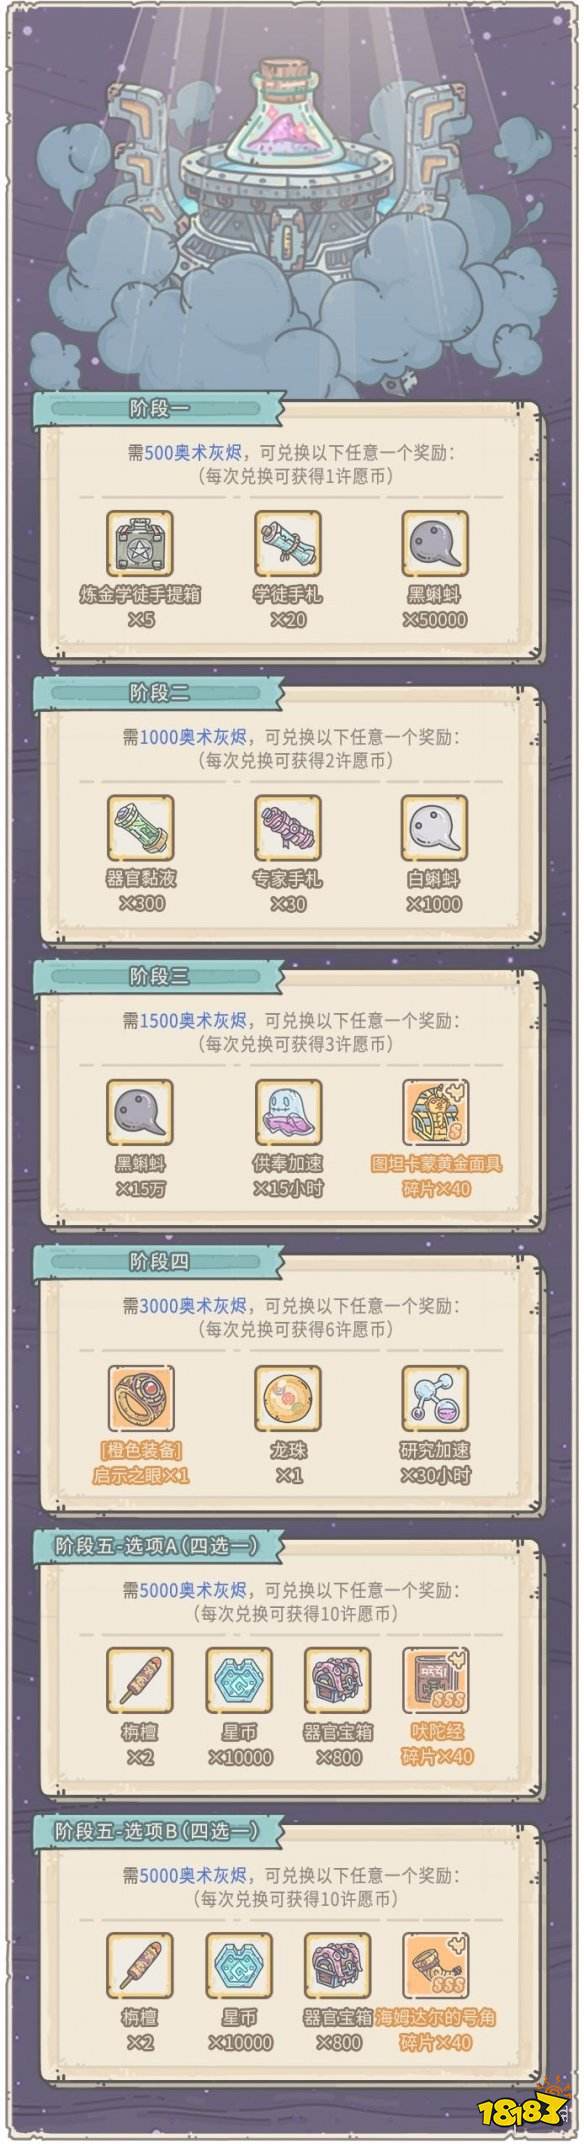Select 器官宝箱 chest in option B
This screenshot has height=2144, width=584.
click(x=338, y=1966)
